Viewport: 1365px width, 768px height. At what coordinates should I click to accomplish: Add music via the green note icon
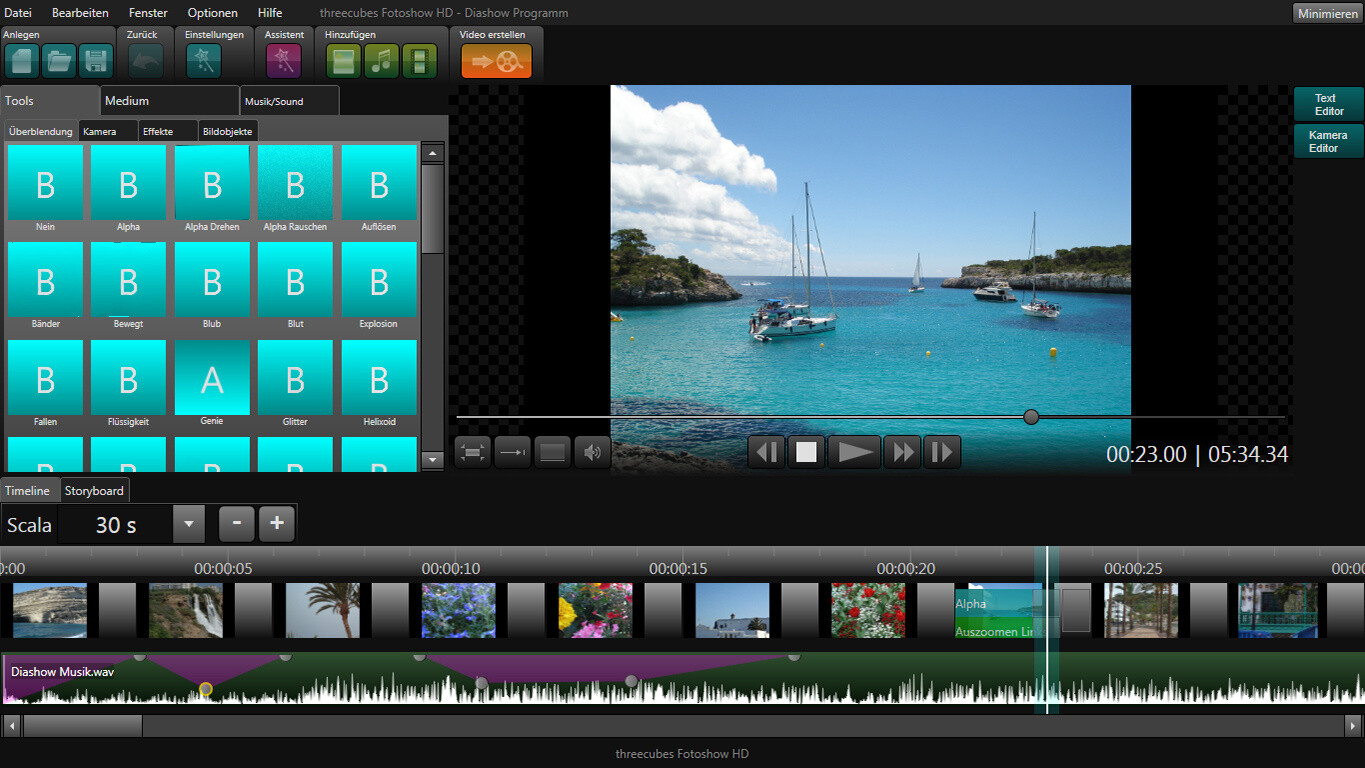[381, 60]
